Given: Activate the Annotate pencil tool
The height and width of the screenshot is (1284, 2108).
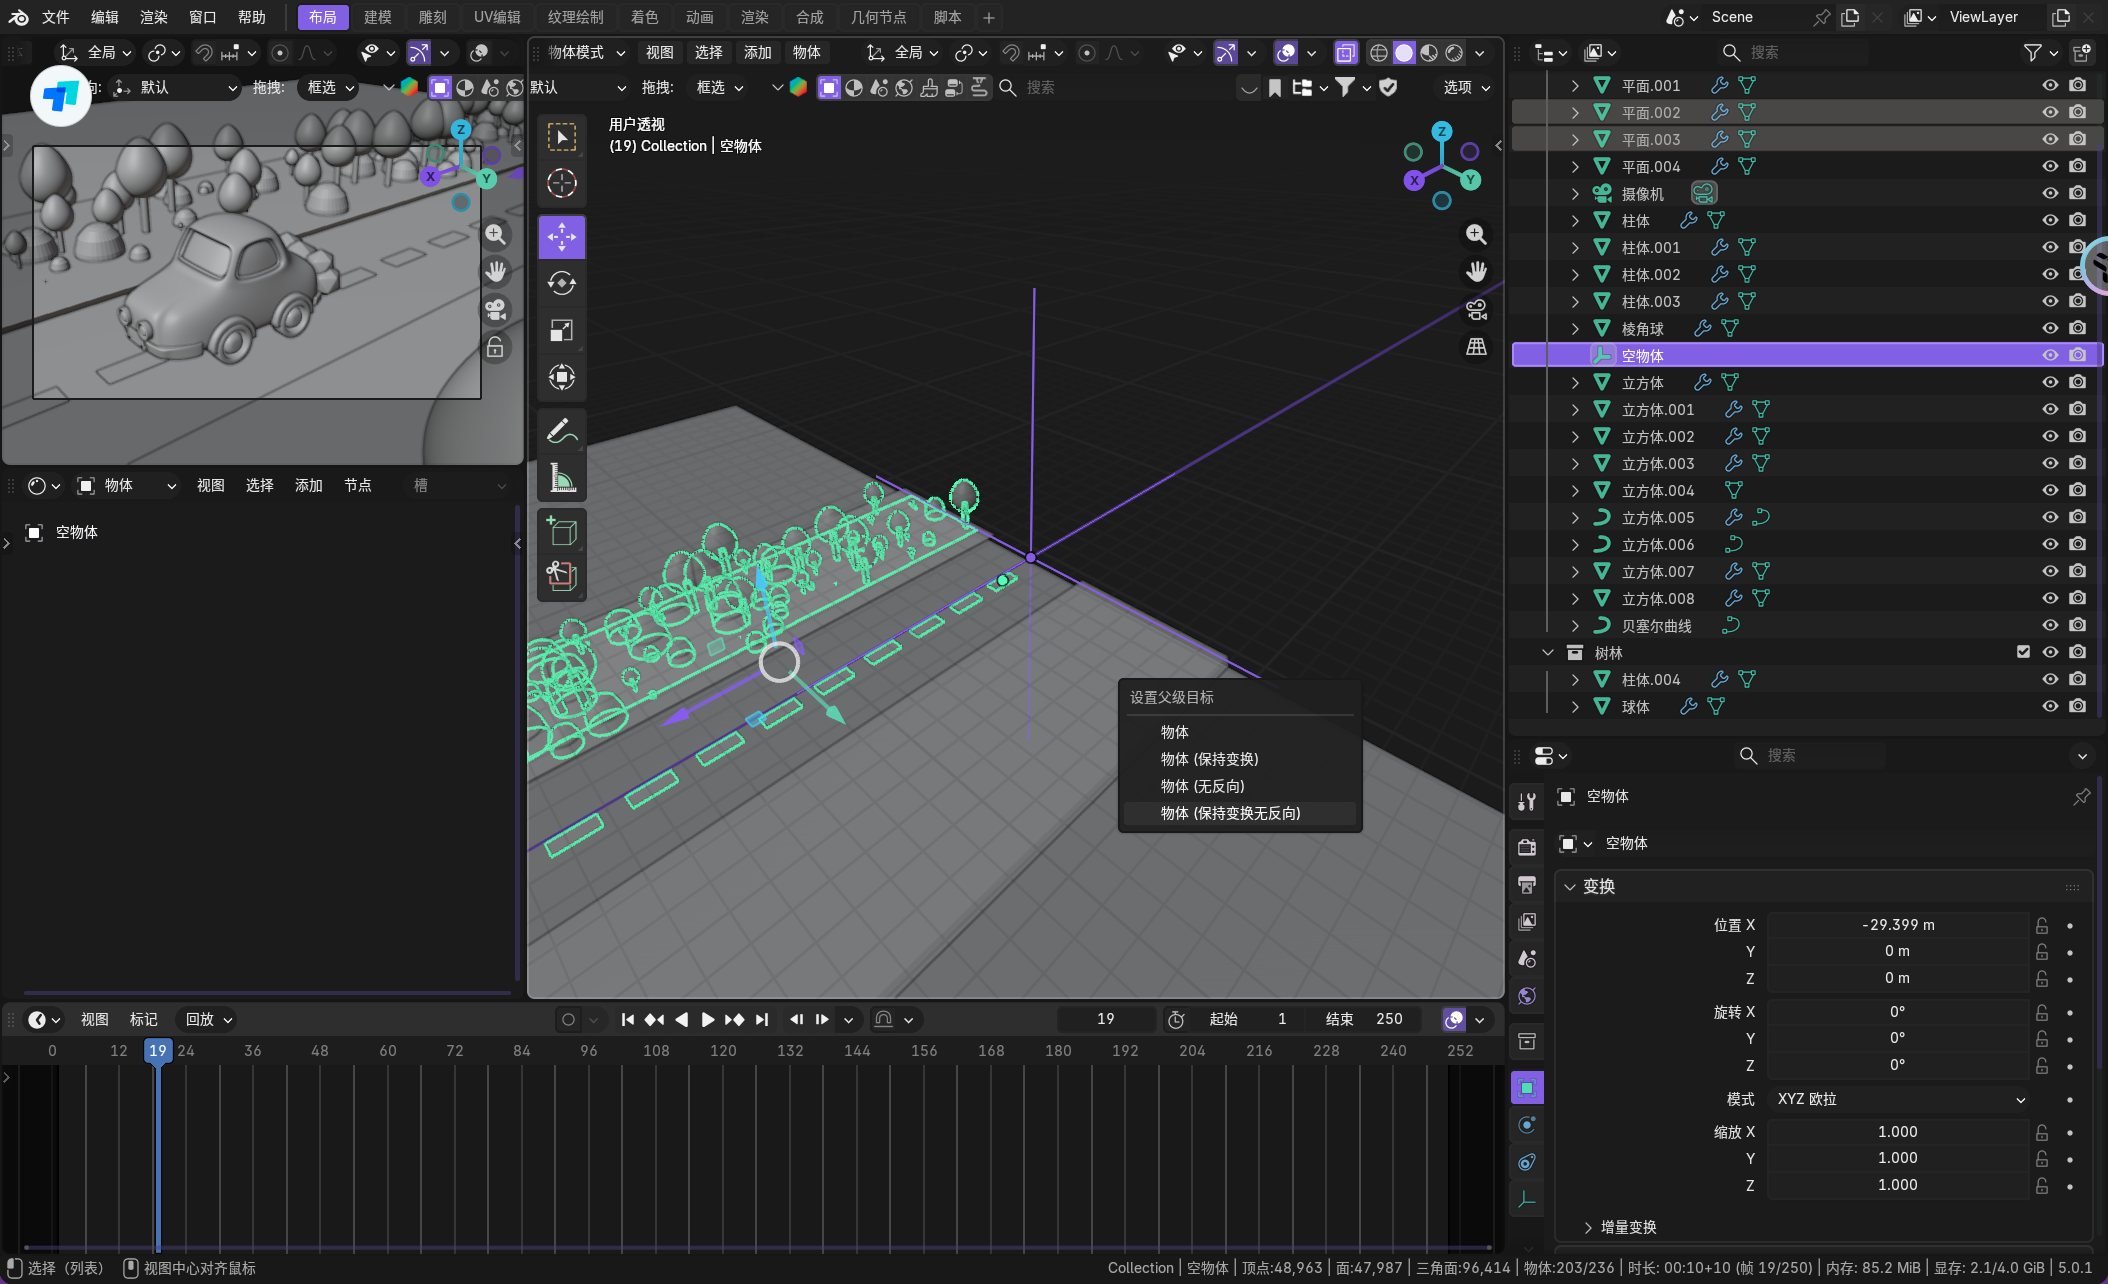Looking at the screenshot, I should [x=561, y=431].
